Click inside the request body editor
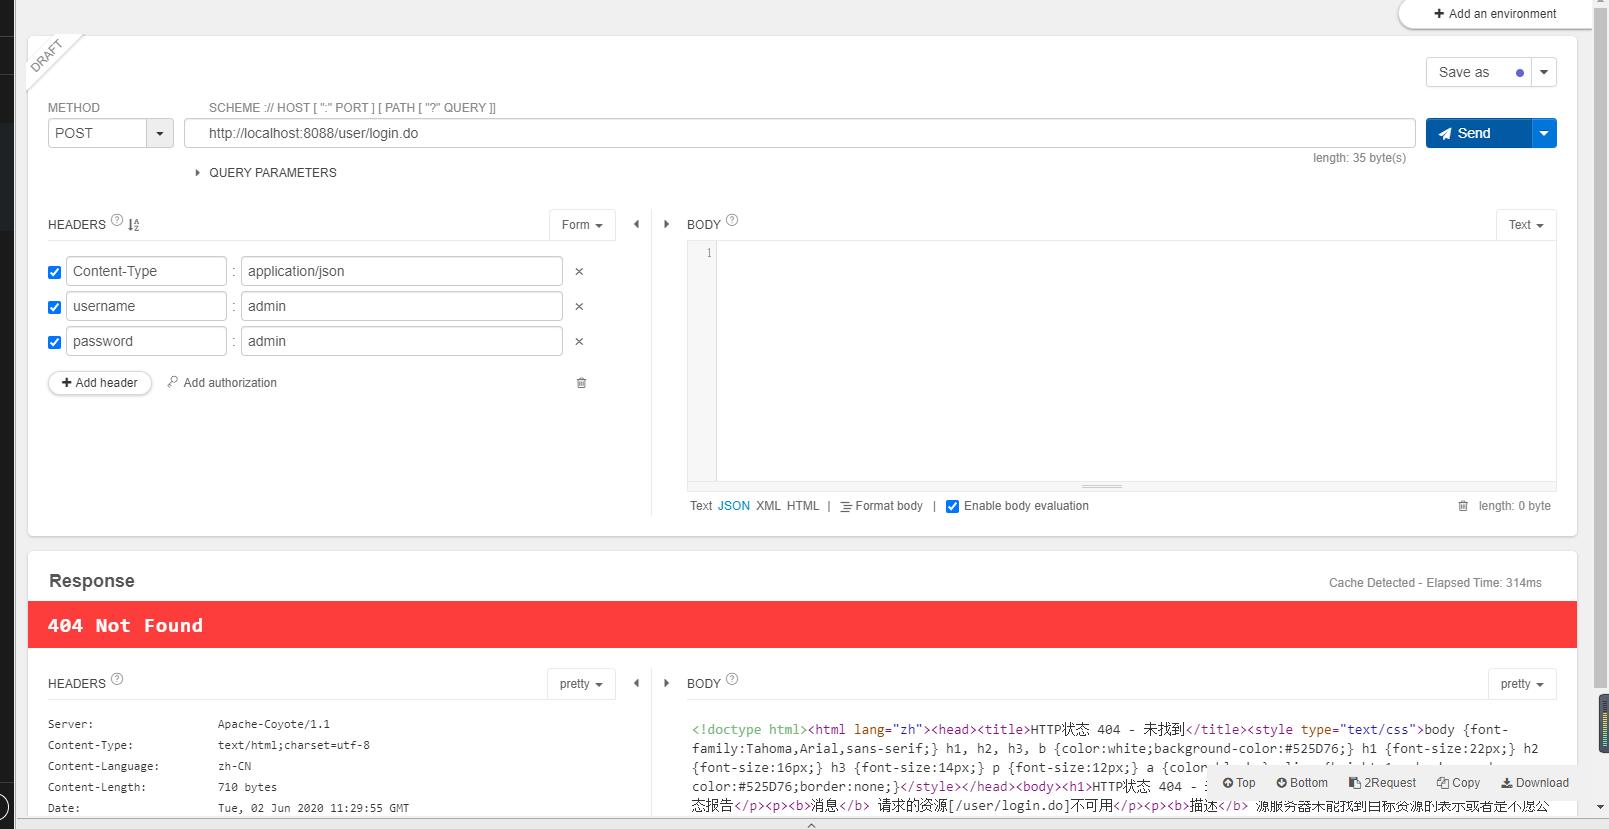 tap(1135, 361)
